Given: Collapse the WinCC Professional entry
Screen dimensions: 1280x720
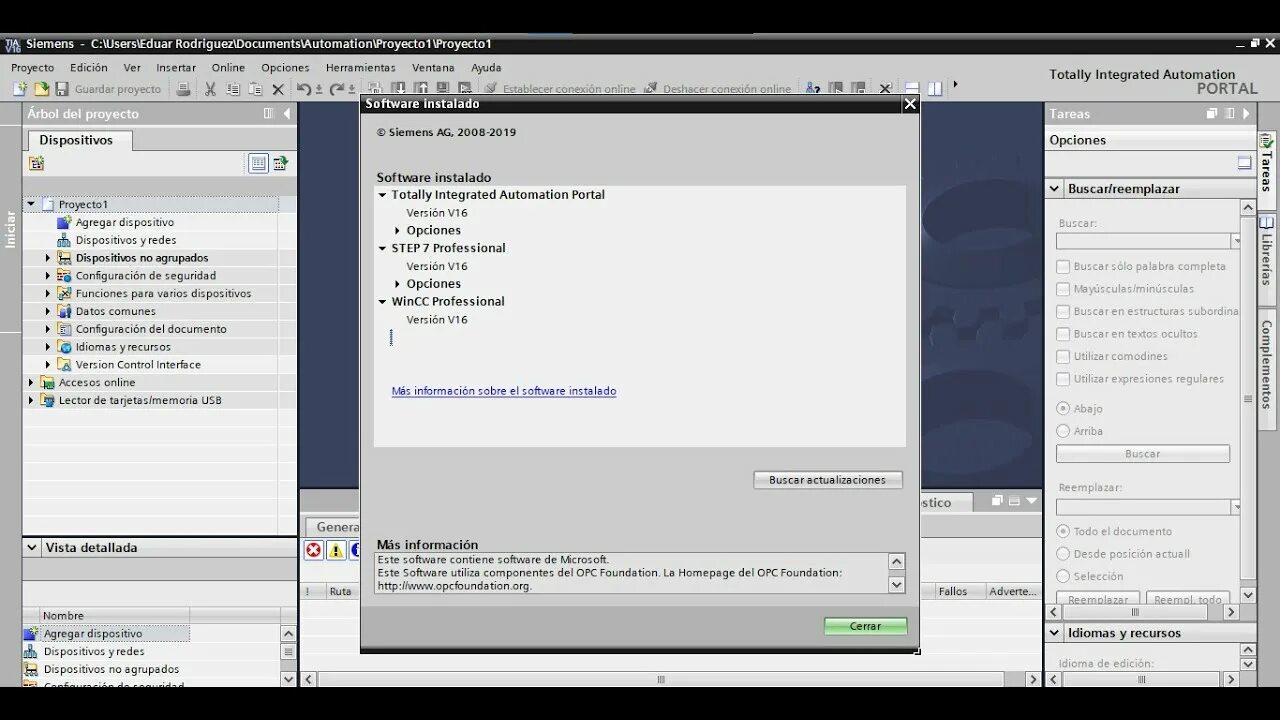Looking at the screenshot, I should point(382,301).
